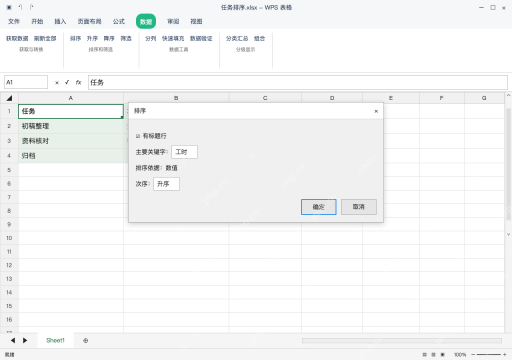512x360 pixels.
Task: Click the 组合 ribbon command
Action: [259, 39]
